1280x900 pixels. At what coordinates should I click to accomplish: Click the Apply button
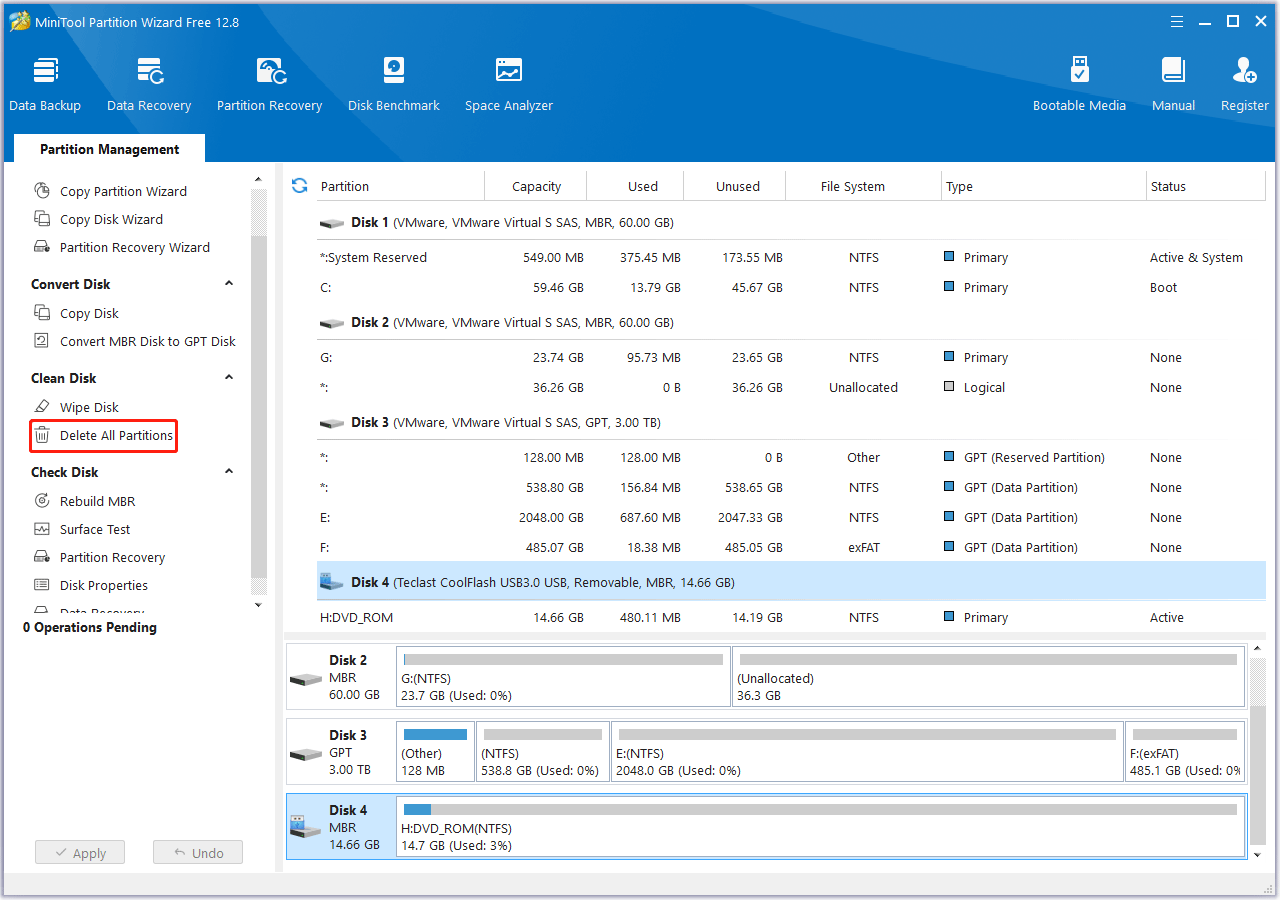pos(80,853)
